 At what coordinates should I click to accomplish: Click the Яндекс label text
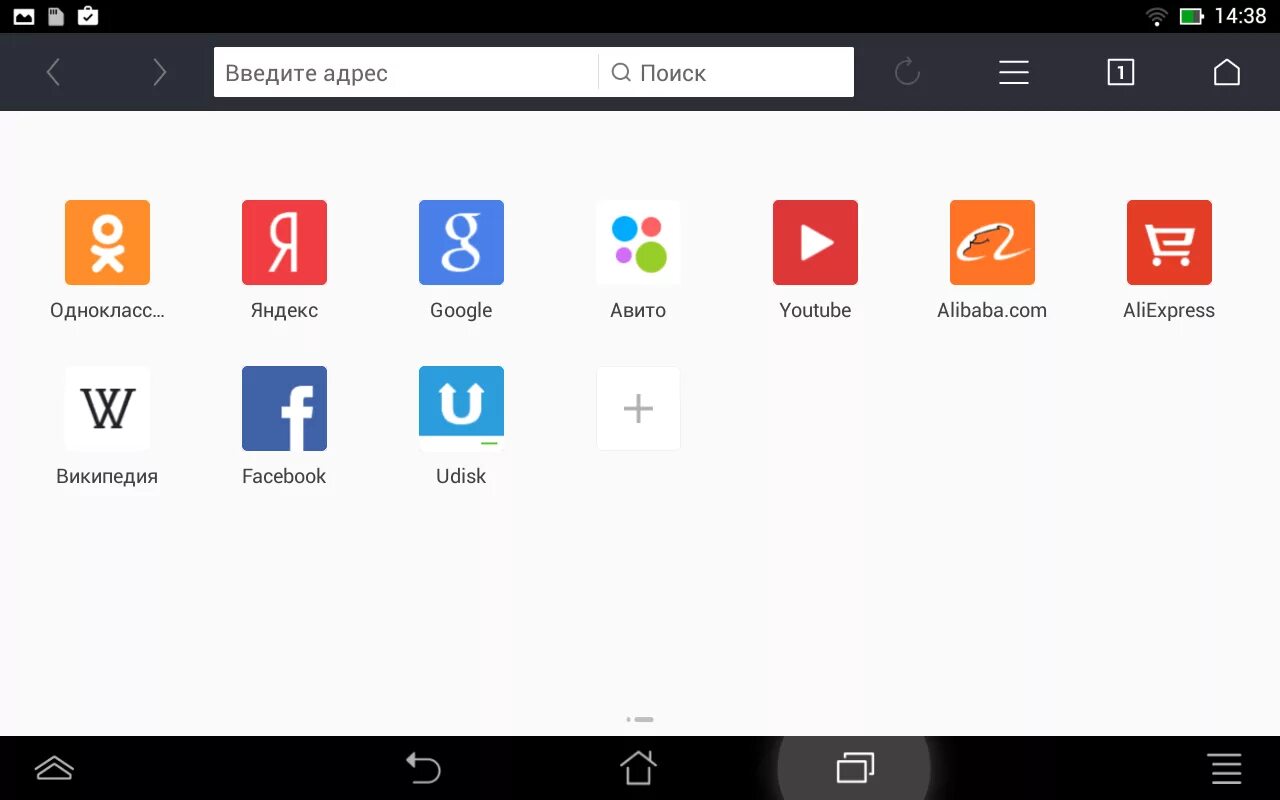click(284, 311)
